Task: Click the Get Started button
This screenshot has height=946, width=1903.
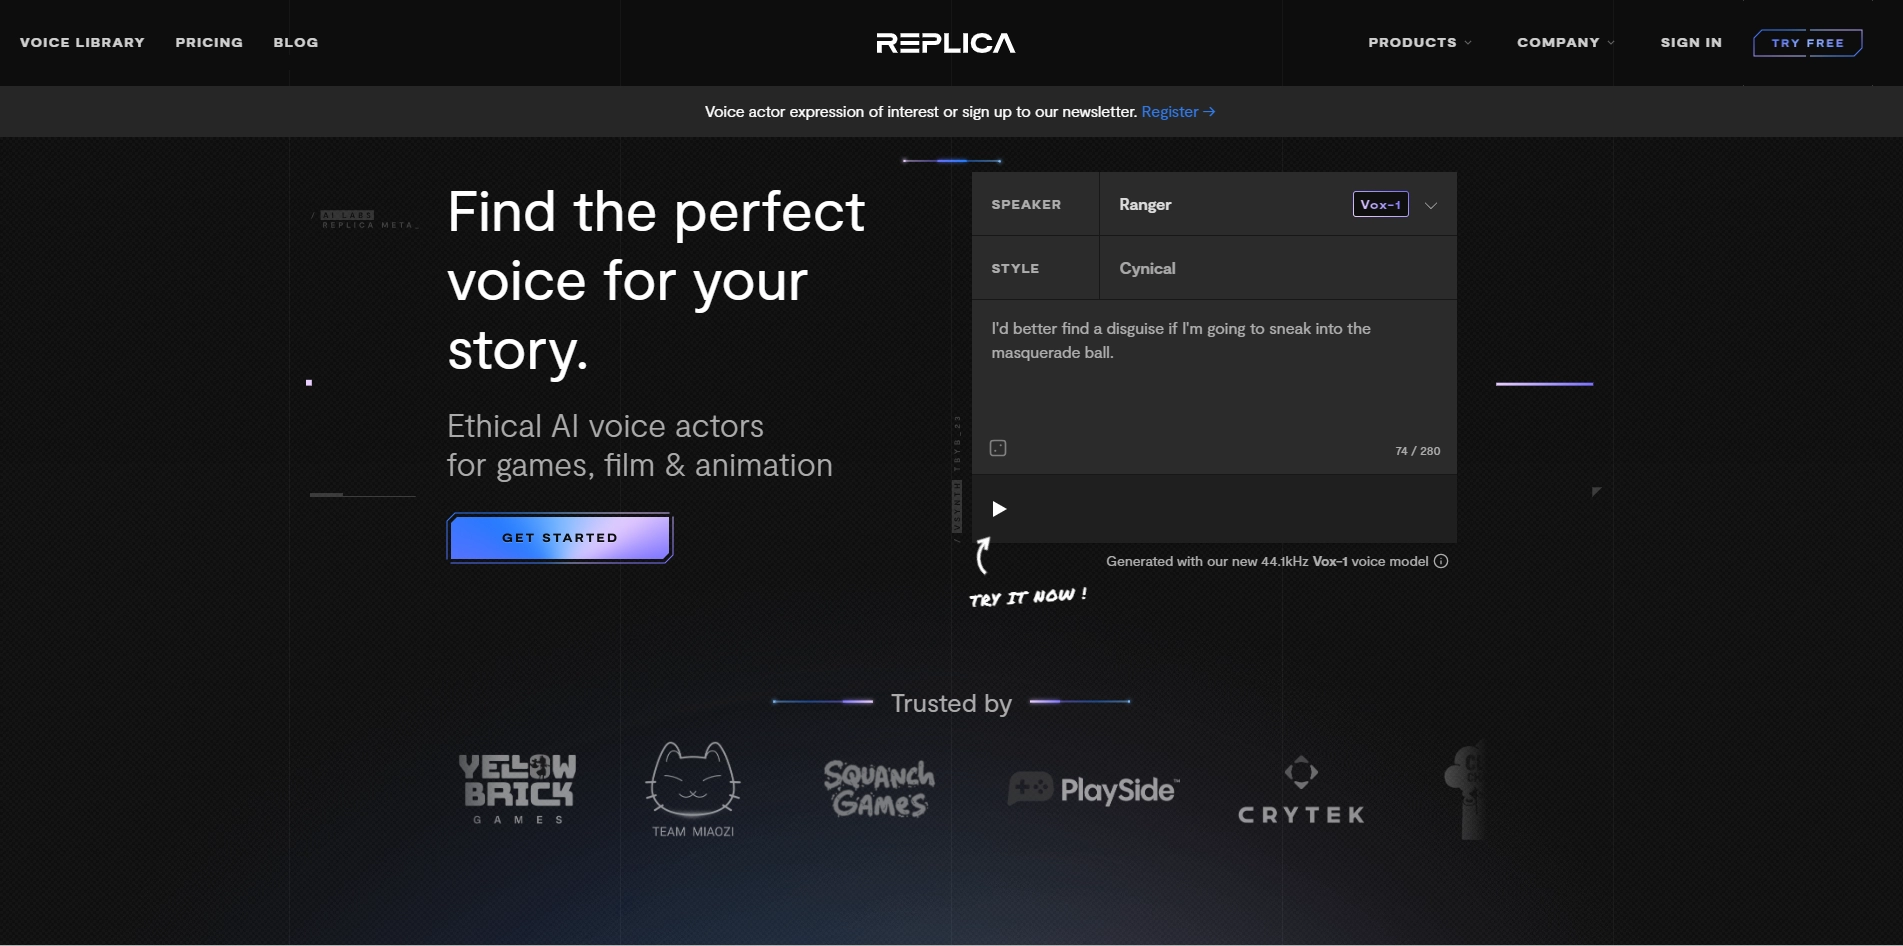Action: pyautogui.click(x=560, y=538)
